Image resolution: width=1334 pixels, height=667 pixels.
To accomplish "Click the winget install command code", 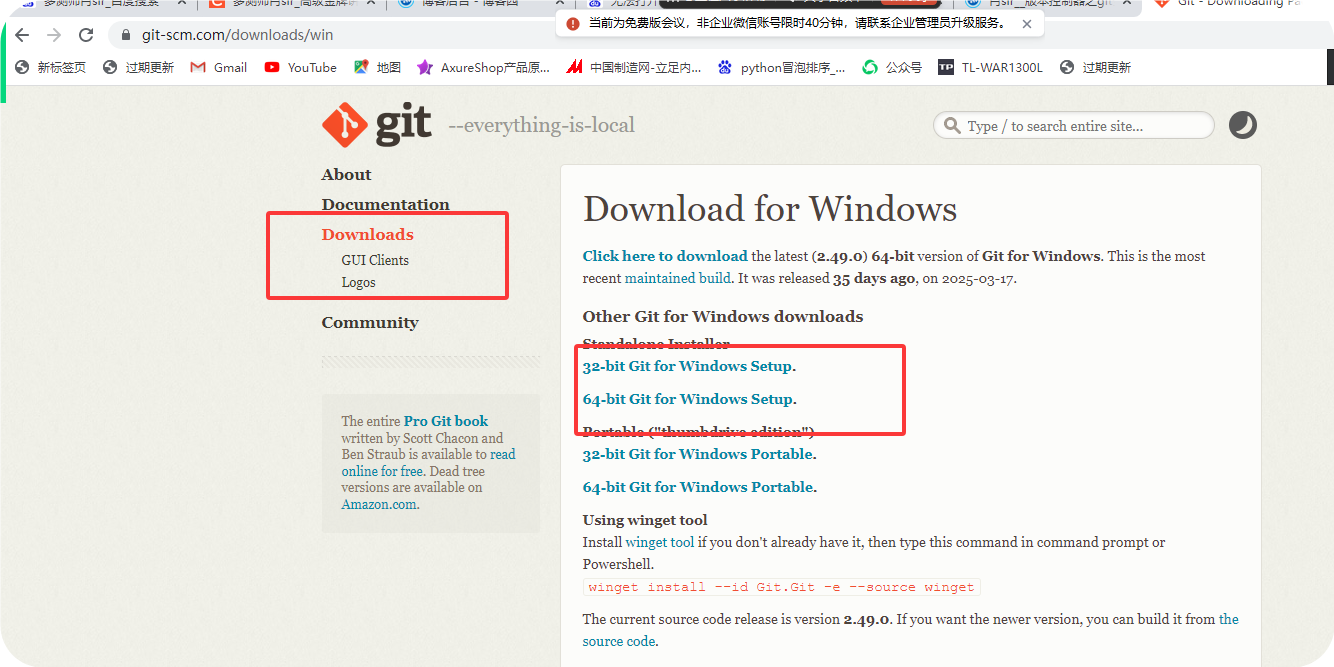I will pos(781,587).
